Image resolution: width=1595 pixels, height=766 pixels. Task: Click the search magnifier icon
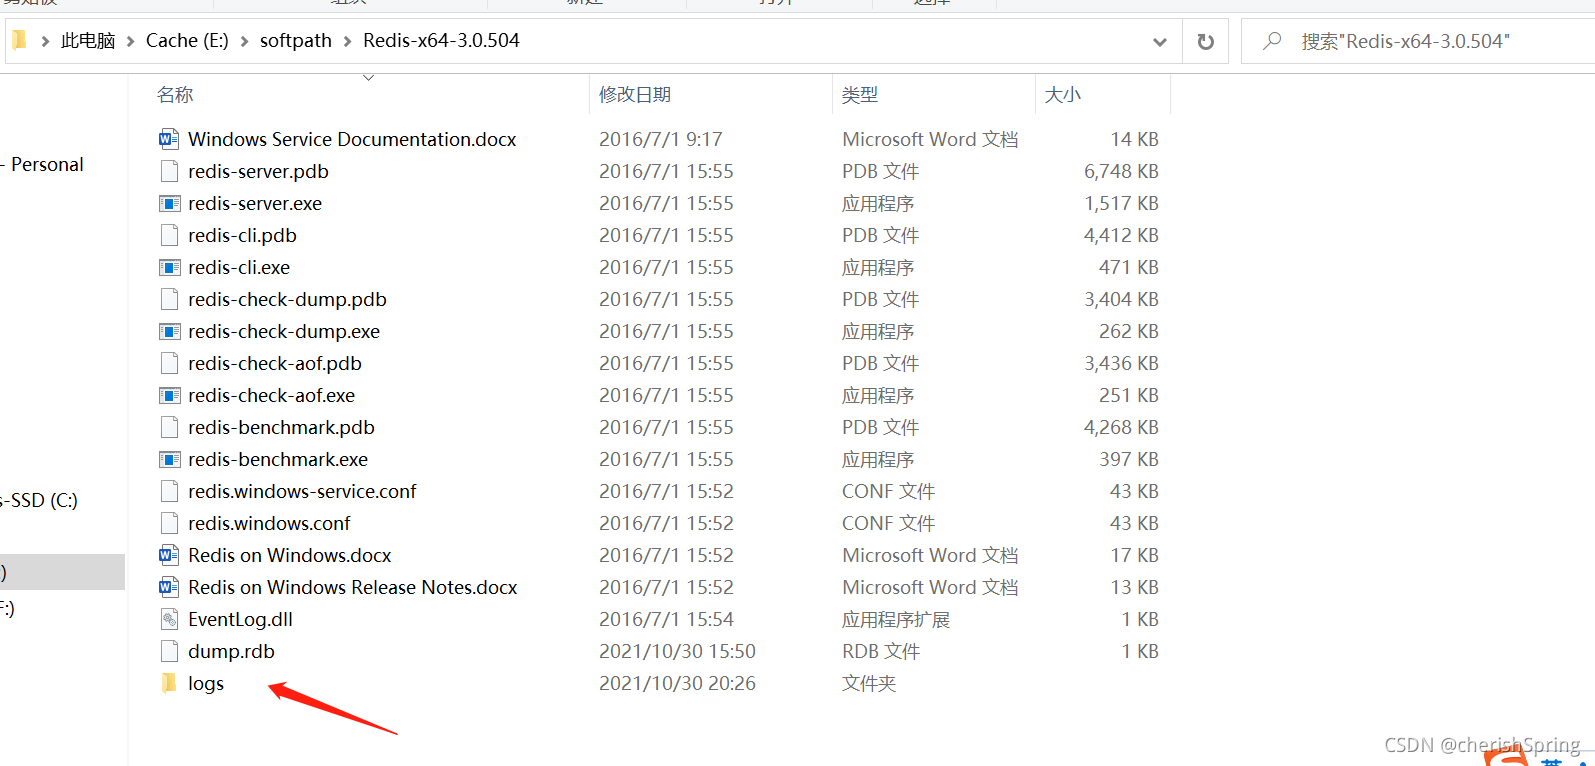[1272, 41]
